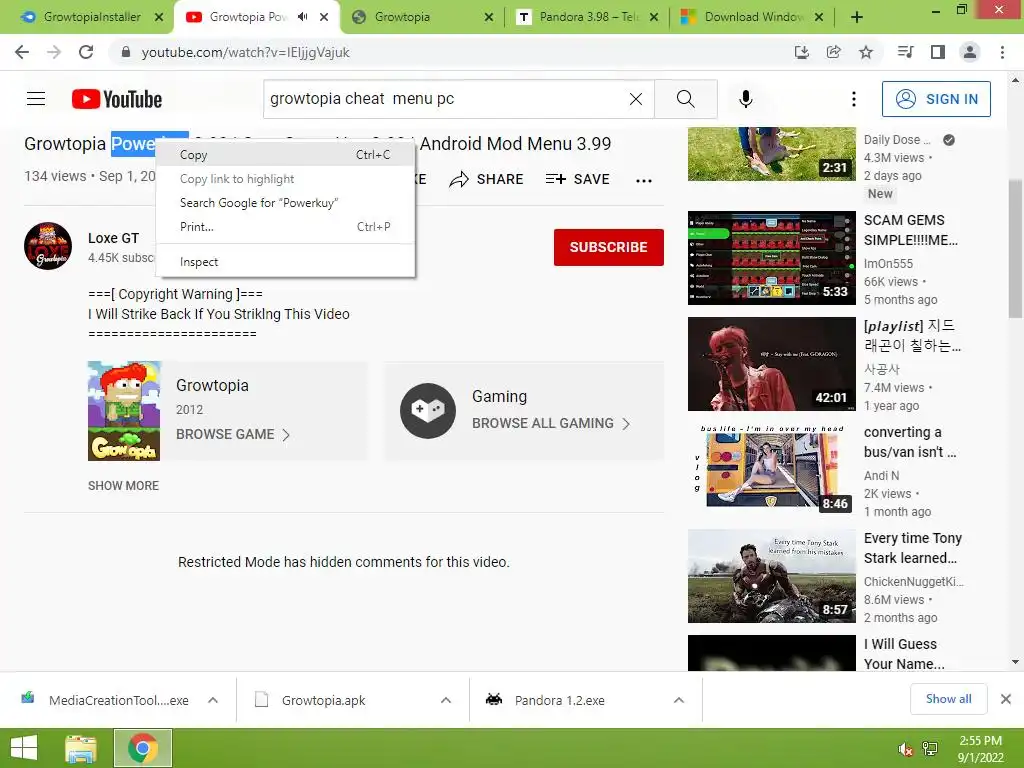Open the Daily Dose video thumbnail
Viewport: 1024px width, 768px height.
(771, 154)
